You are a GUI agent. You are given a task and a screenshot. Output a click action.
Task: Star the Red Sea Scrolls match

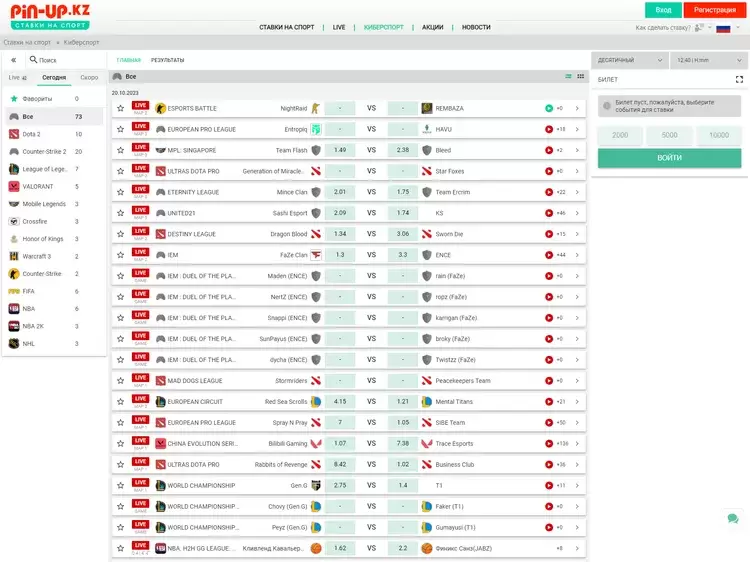click(121, 402)
